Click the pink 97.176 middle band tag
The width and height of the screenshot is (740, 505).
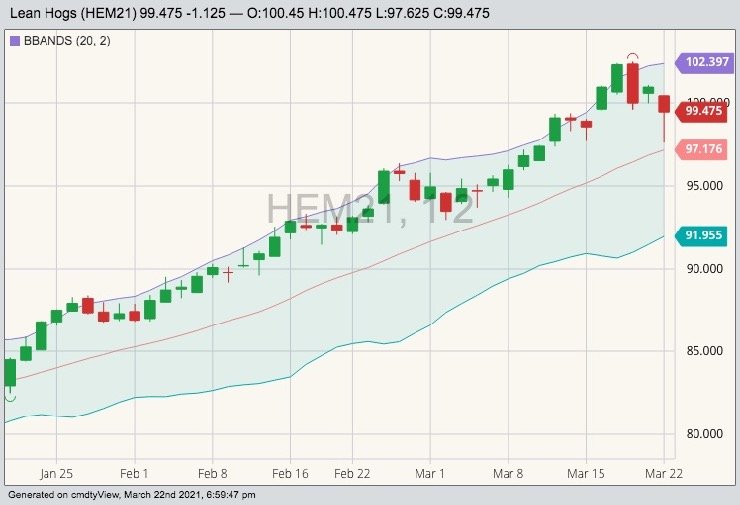[x=705, y=149]
